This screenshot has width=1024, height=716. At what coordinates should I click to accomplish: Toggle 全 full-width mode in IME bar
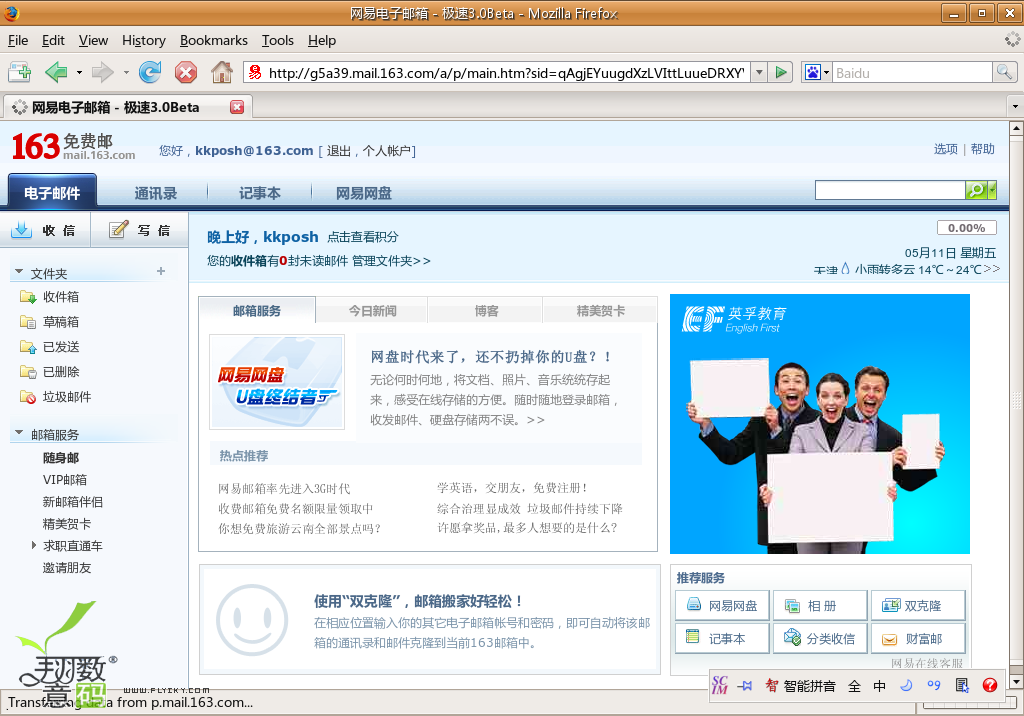[854, 686]
